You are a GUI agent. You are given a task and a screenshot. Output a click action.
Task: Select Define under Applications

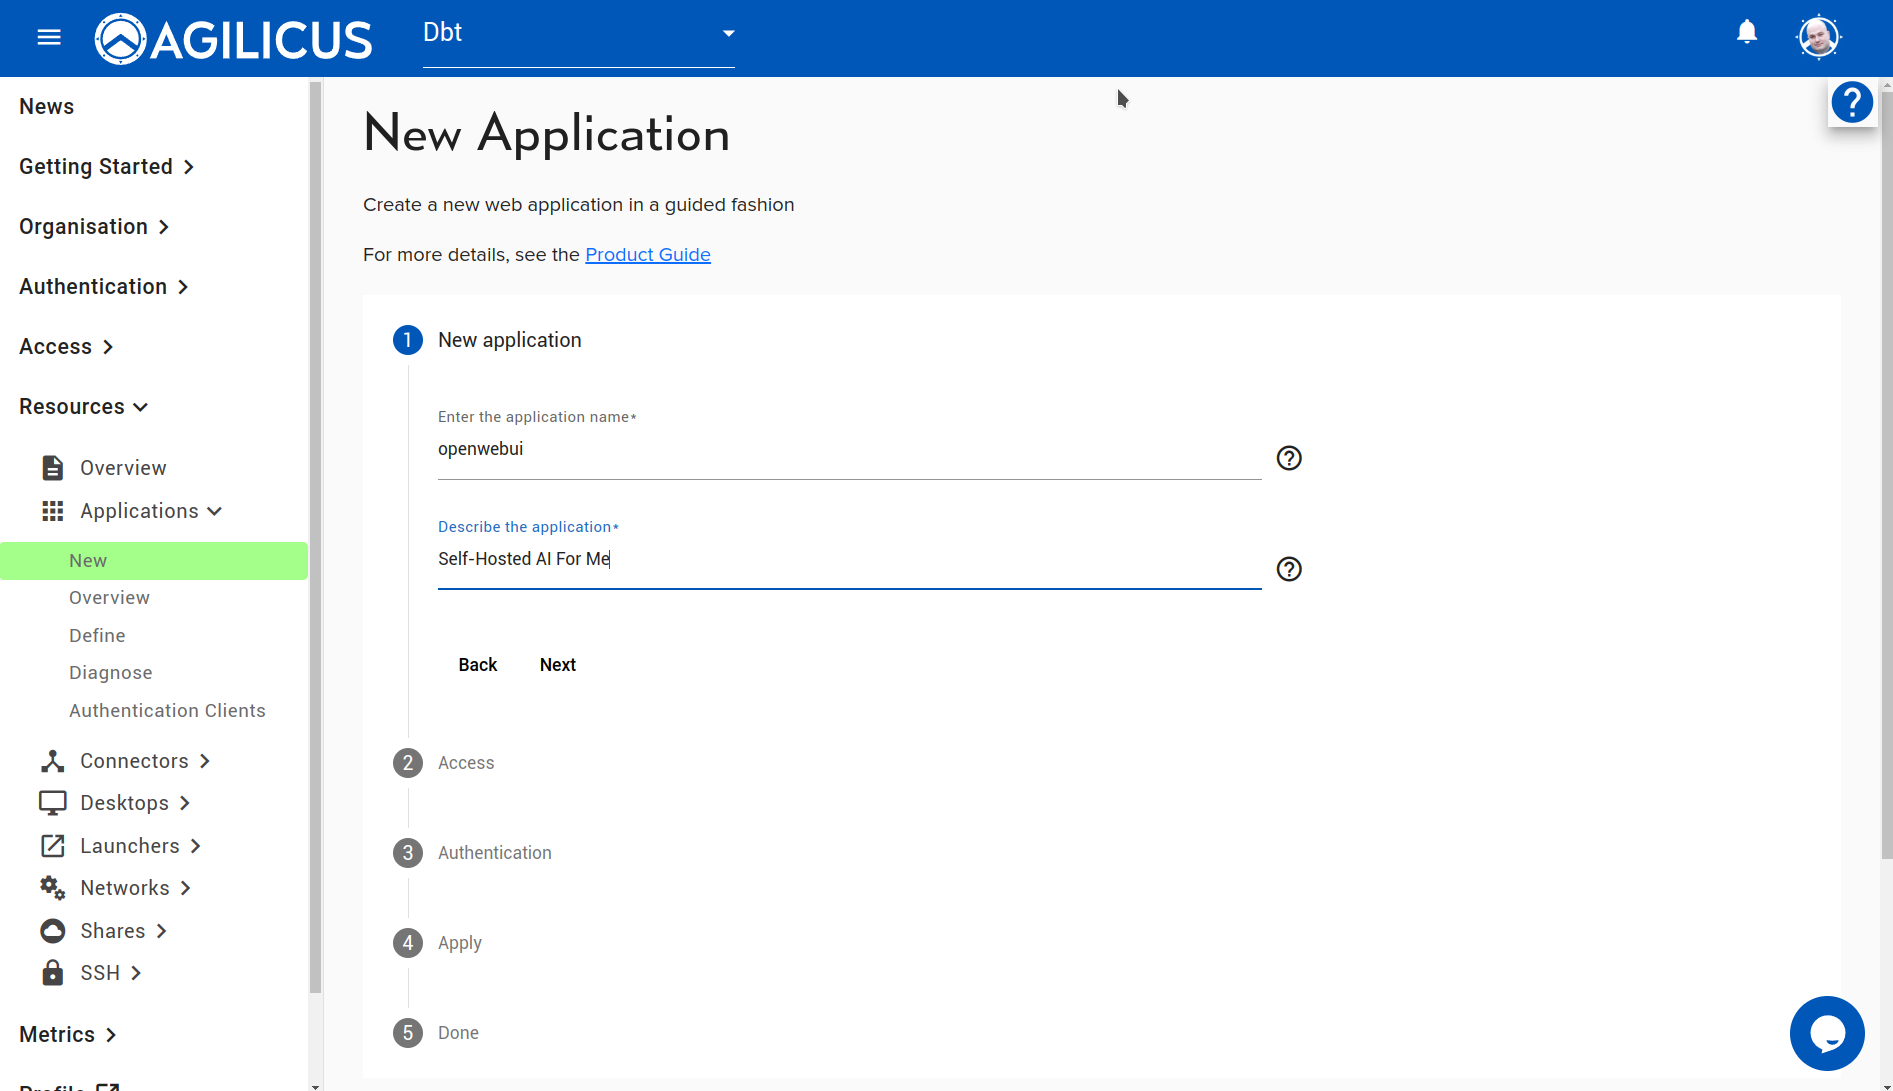[97, 636]
